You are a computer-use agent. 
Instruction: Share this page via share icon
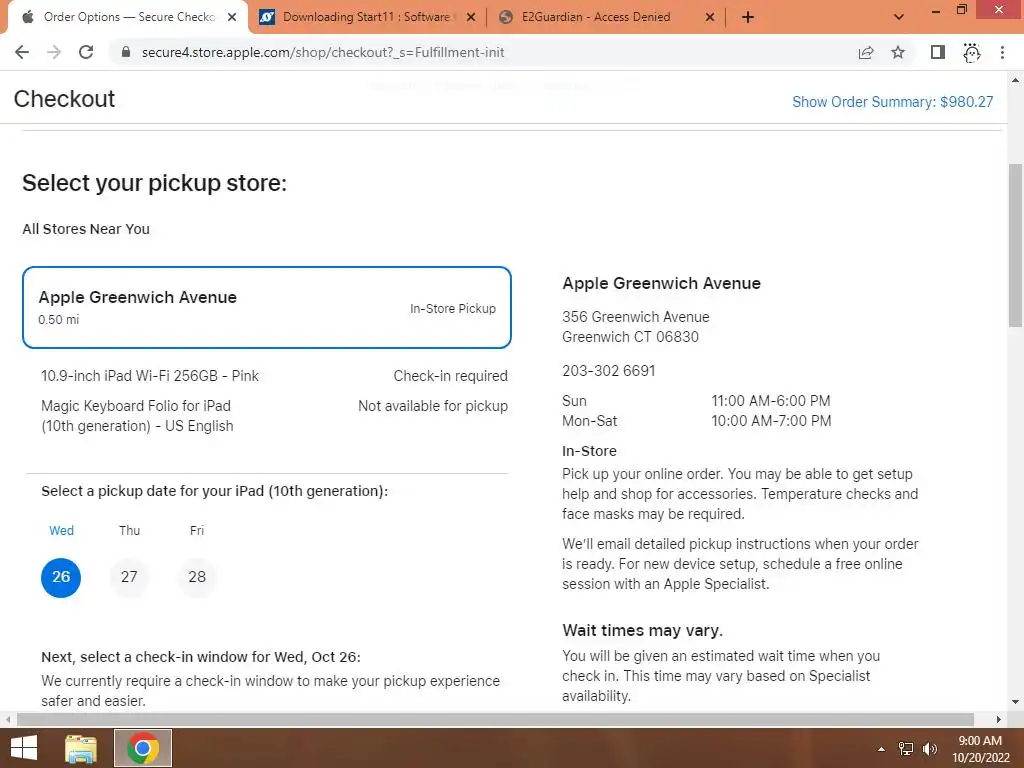(x=866, y=52)
